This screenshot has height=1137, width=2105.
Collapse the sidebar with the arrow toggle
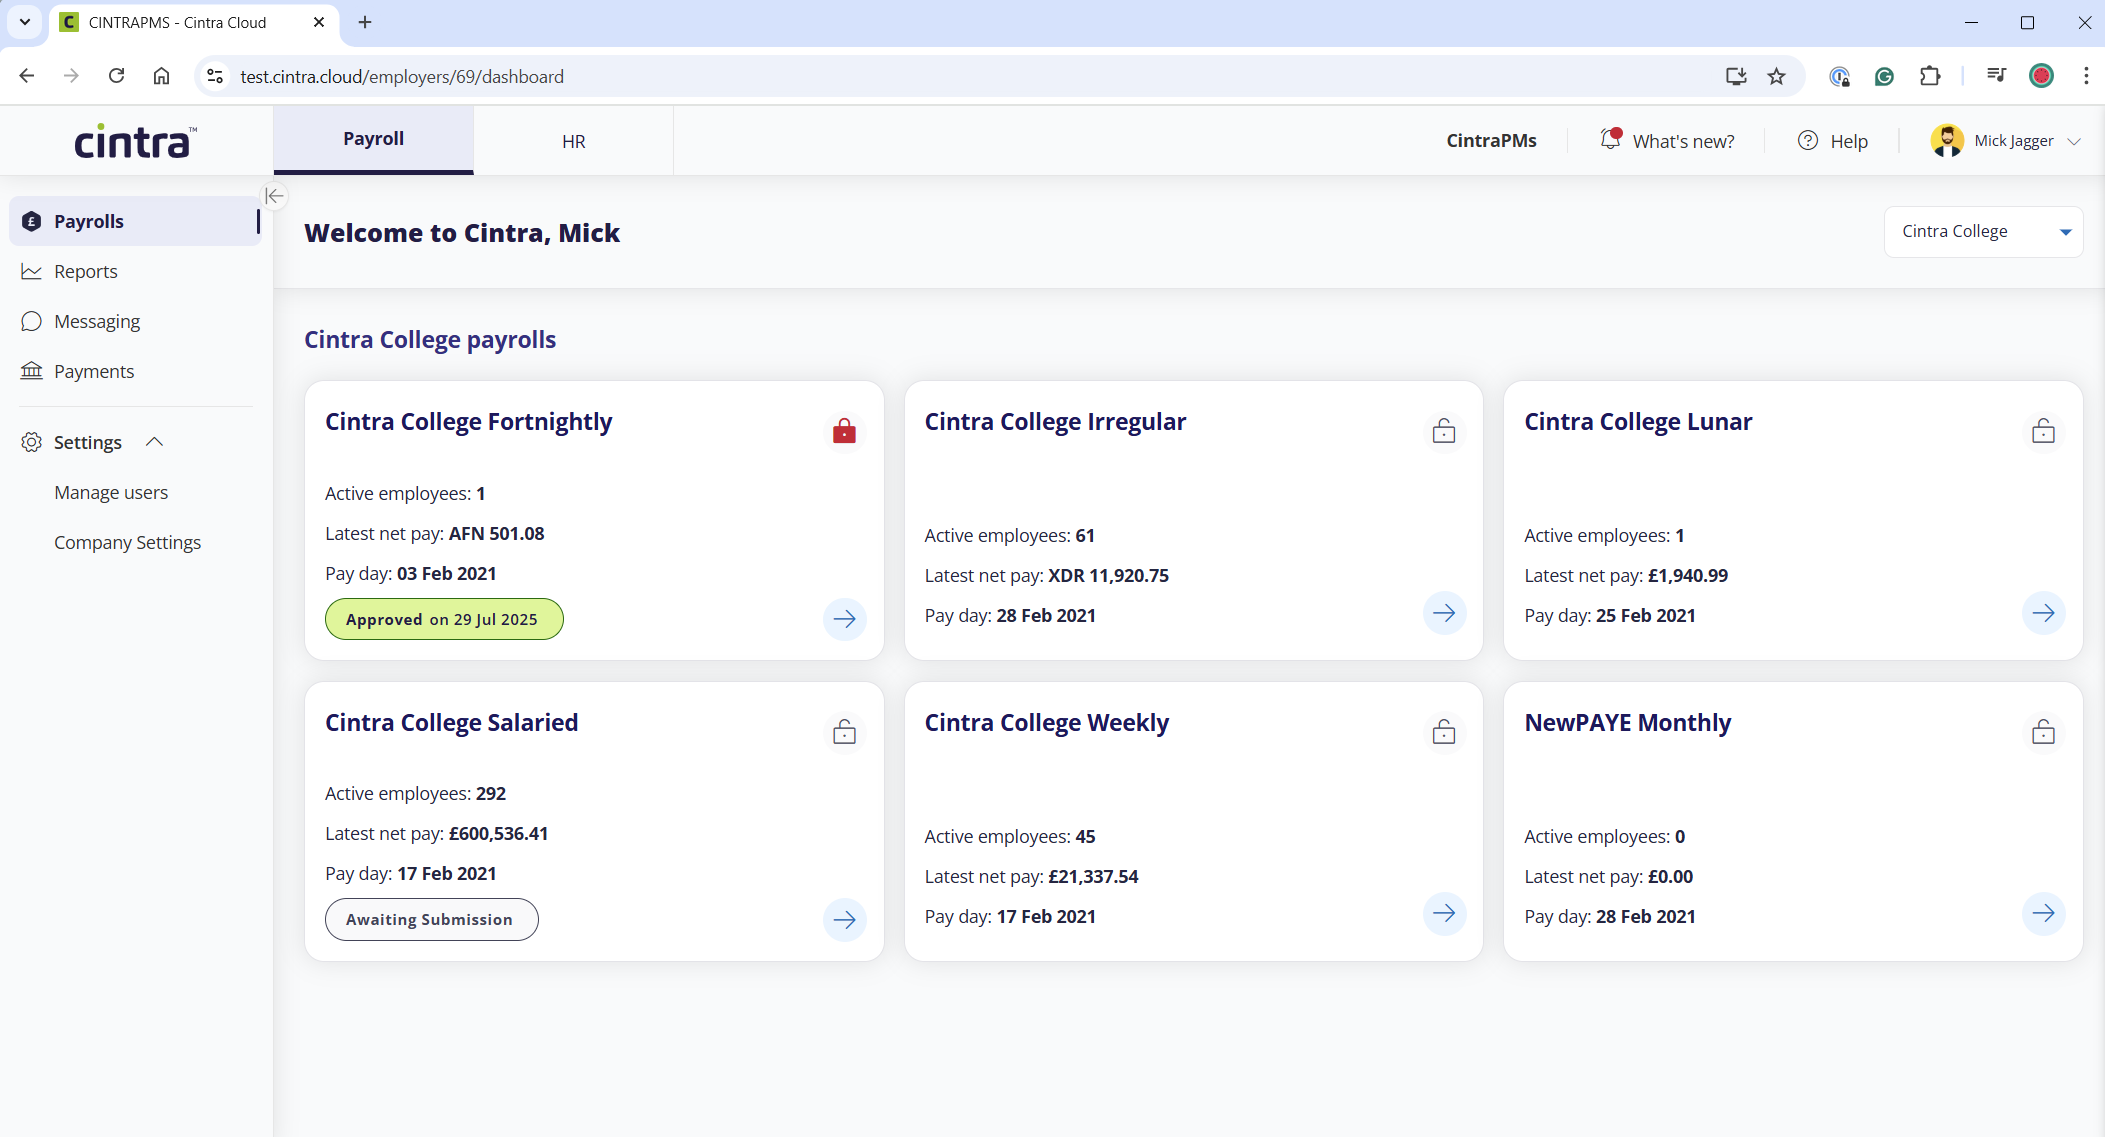(x=273, y=196)
